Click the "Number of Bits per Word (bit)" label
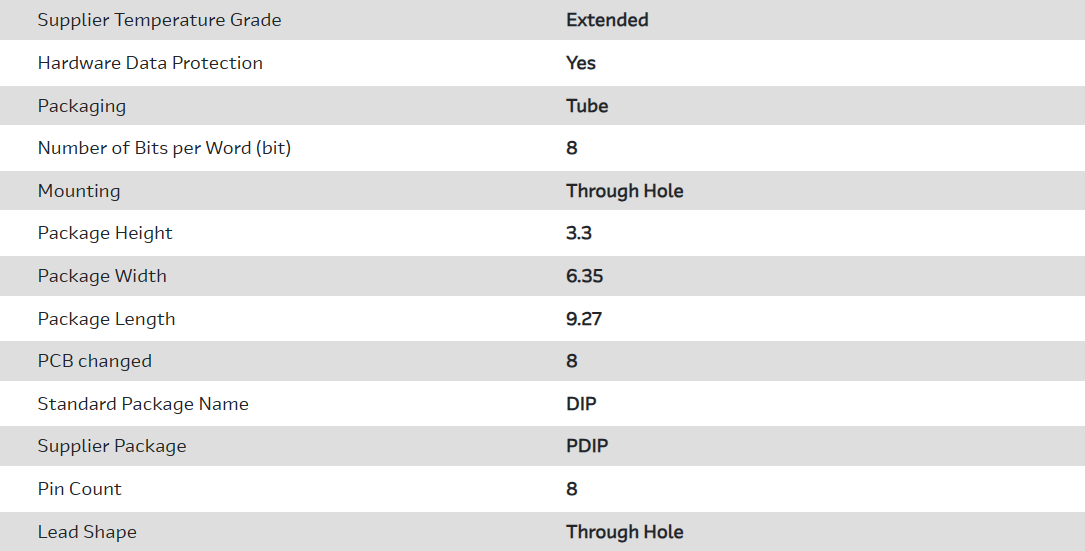Viewport: 1085px width, 551px height. coord(164,148)
